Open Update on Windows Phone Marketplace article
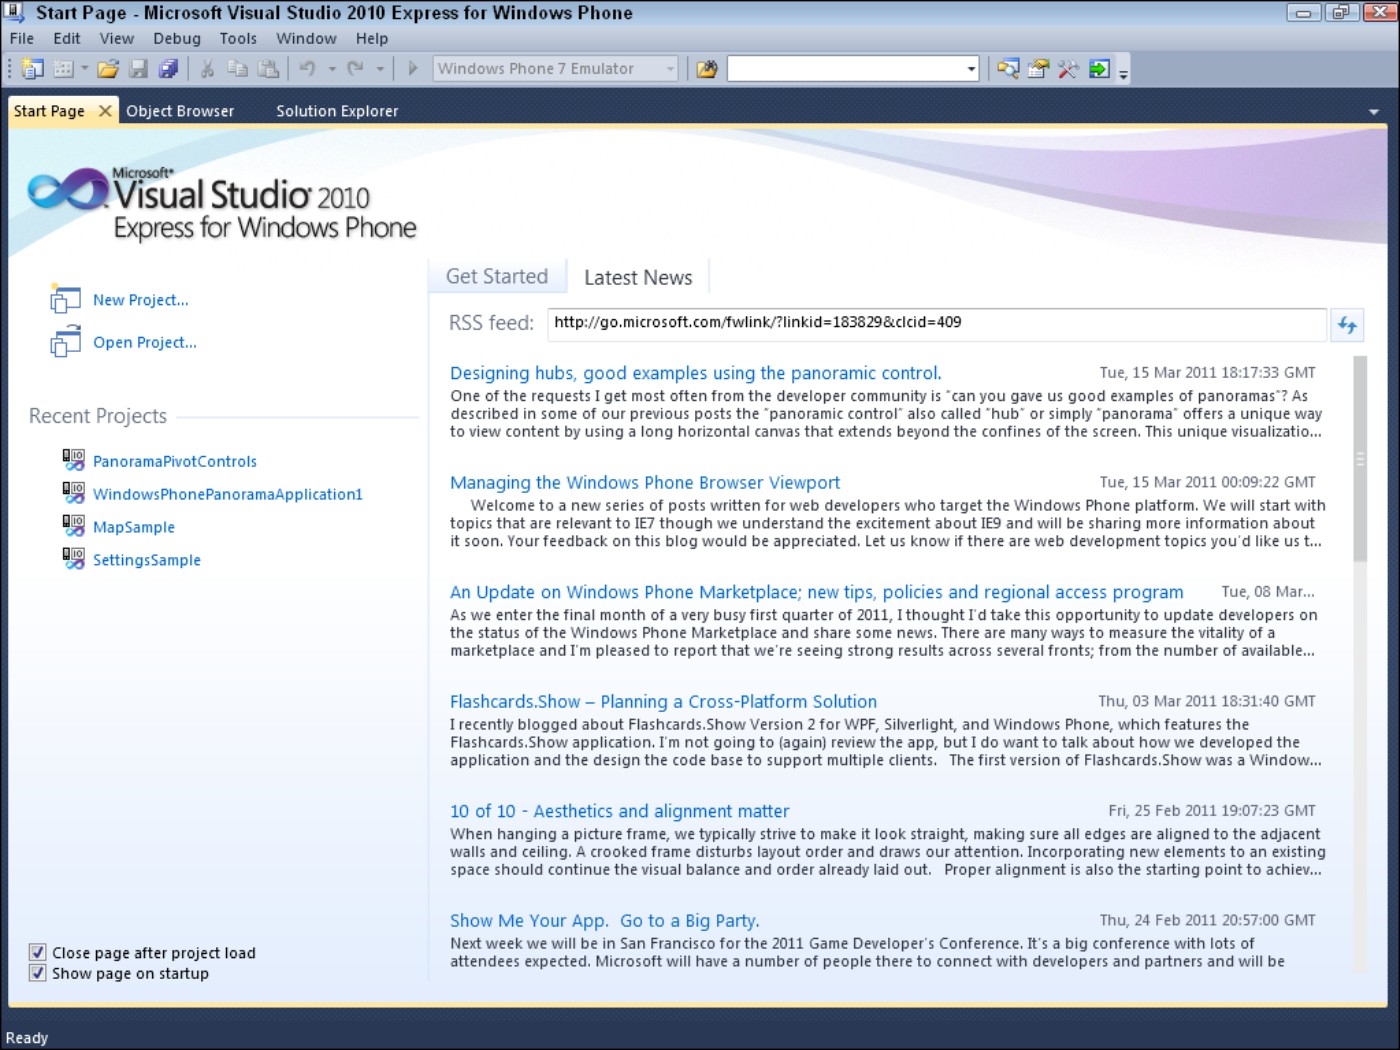1400x1050 pixels. click(816, 592)
